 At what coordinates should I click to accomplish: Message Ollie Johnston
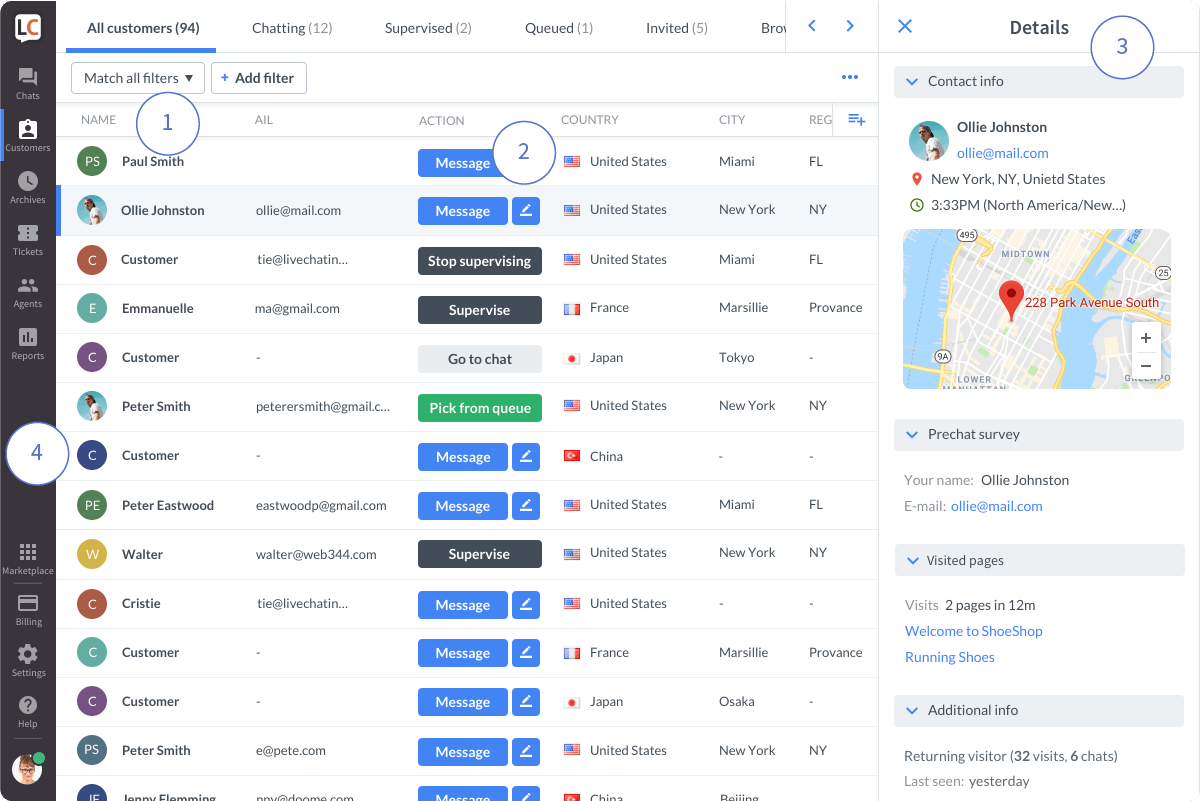pos(463,210)
